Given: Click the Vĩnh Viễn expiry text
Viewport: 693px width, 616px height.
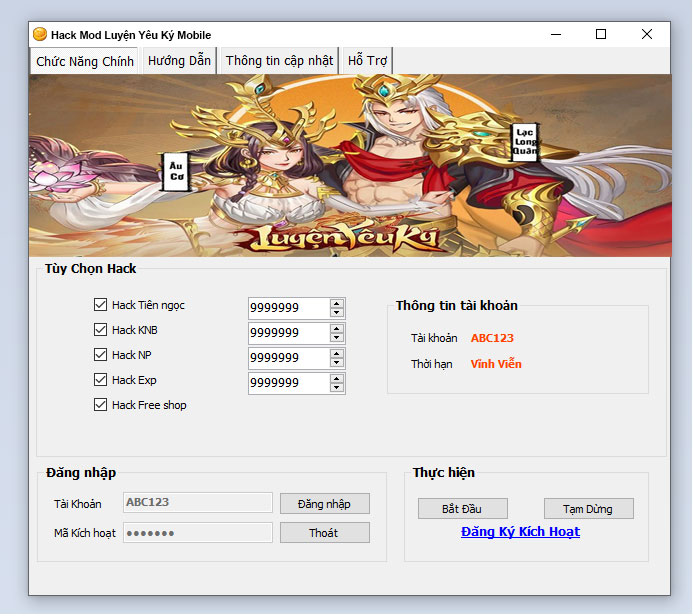Looking at the screenshot, I should [x=496, y=364].
